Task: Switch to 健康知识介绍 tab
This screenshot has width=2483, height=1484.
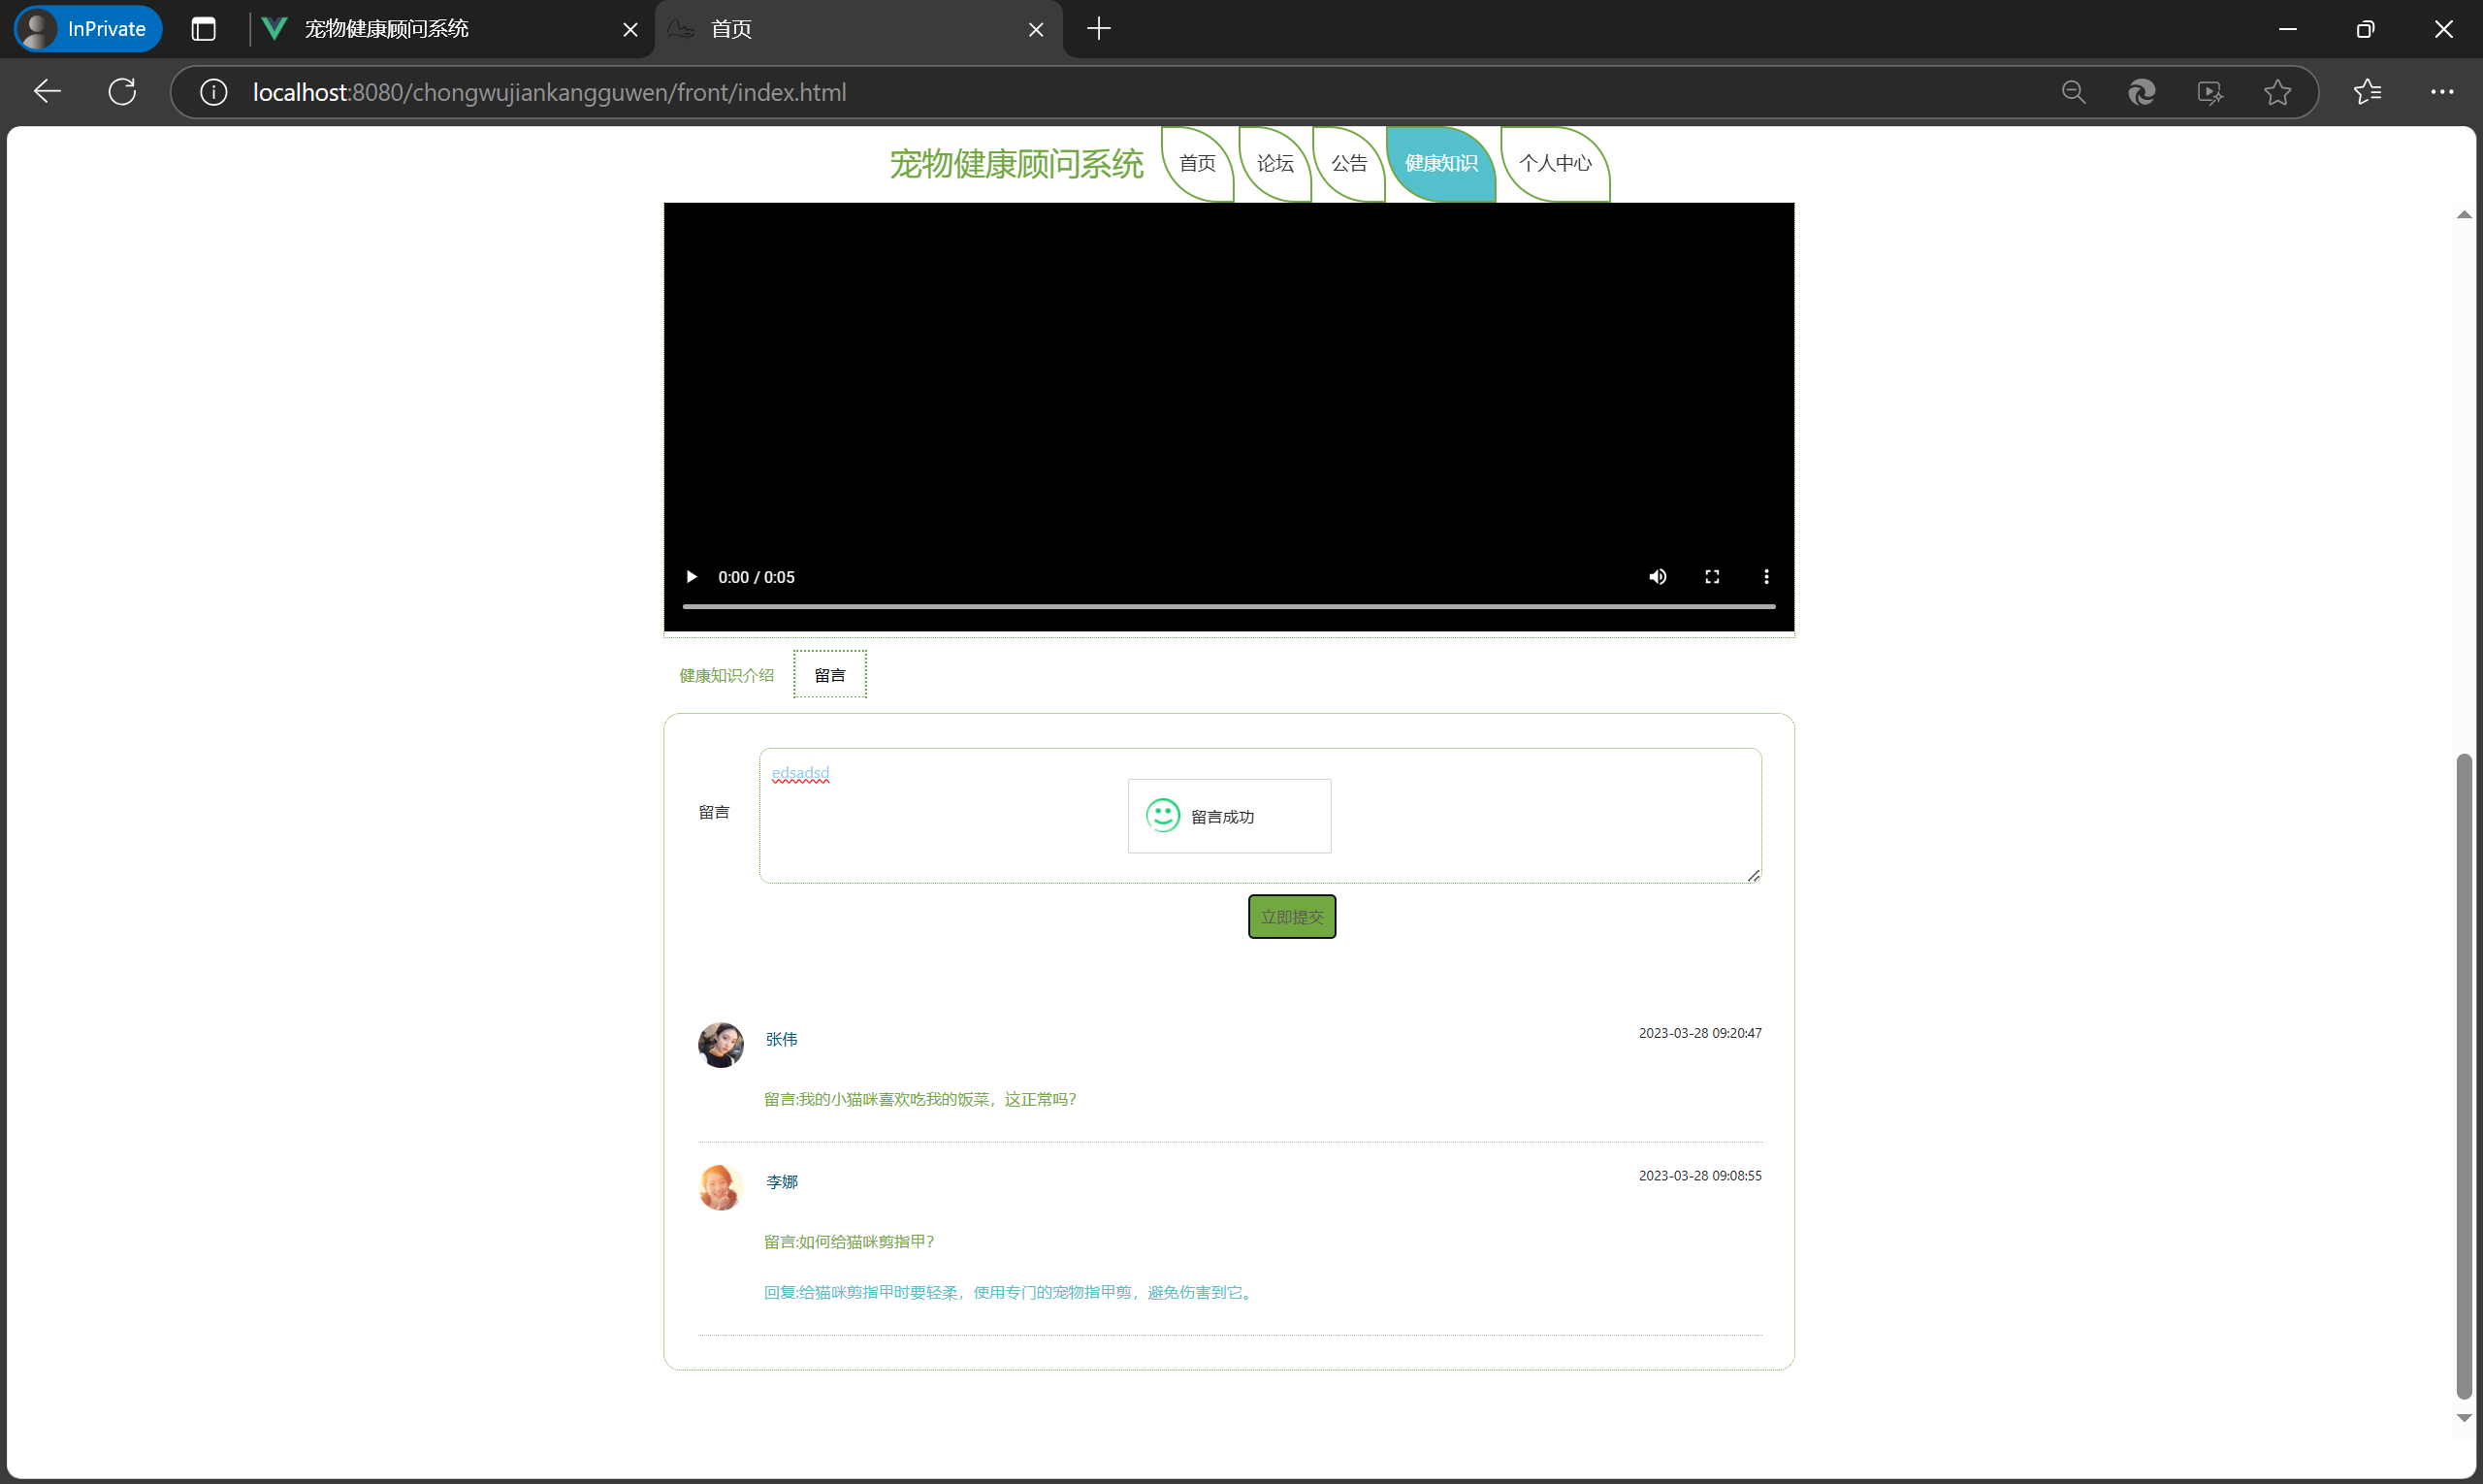Action: click(x=726, y=675)
